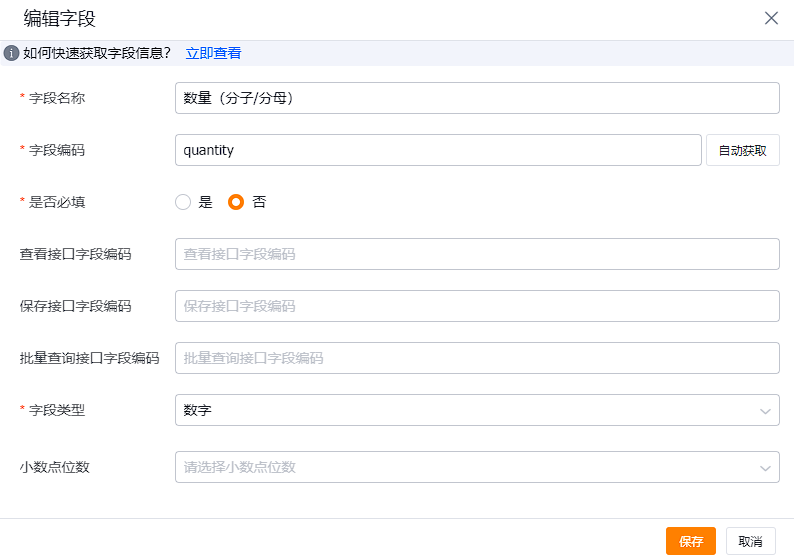Click the chevron arrow of 小数点位数 dropdown

coord(765,468)
